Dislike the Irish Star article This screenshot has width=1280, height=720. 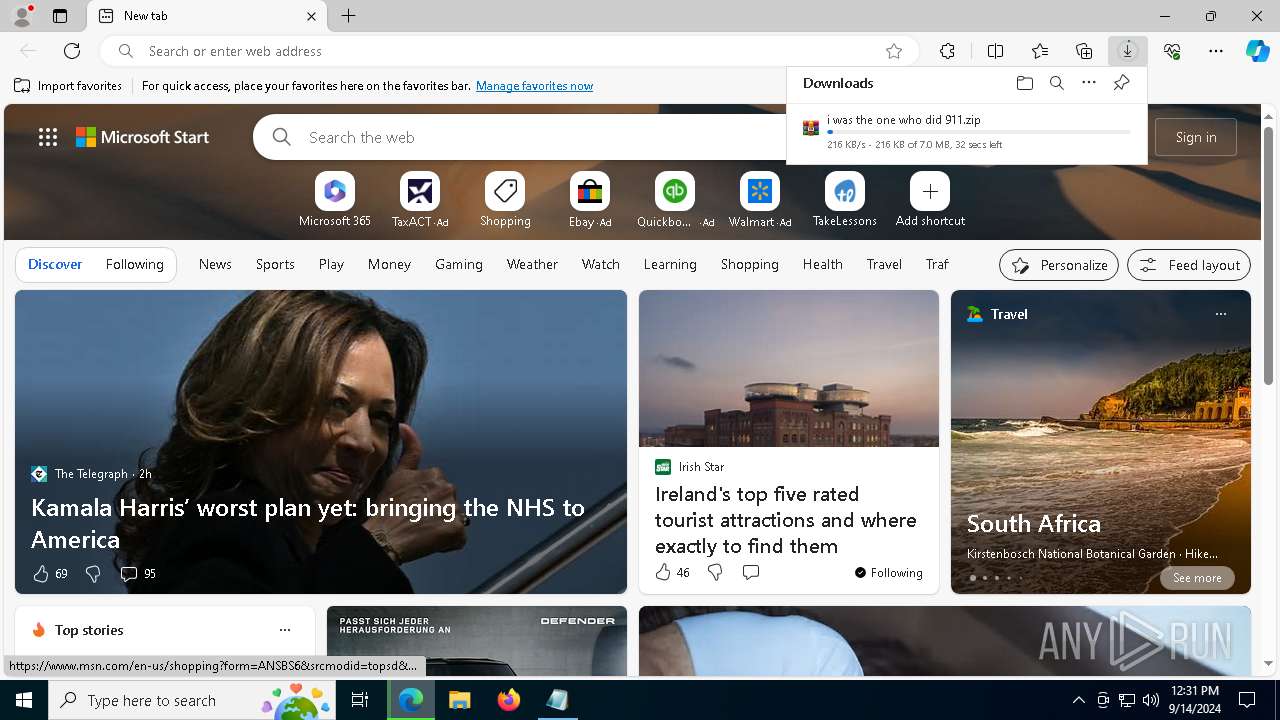click(715, 572)
